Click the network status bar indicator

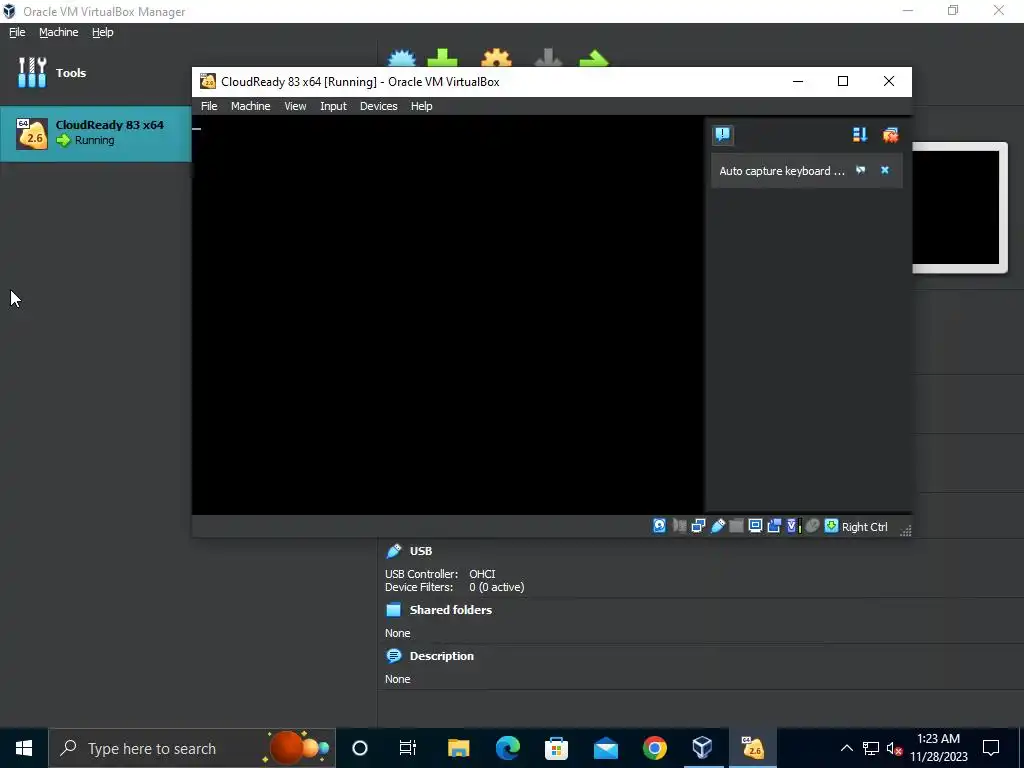pos(698,526)
